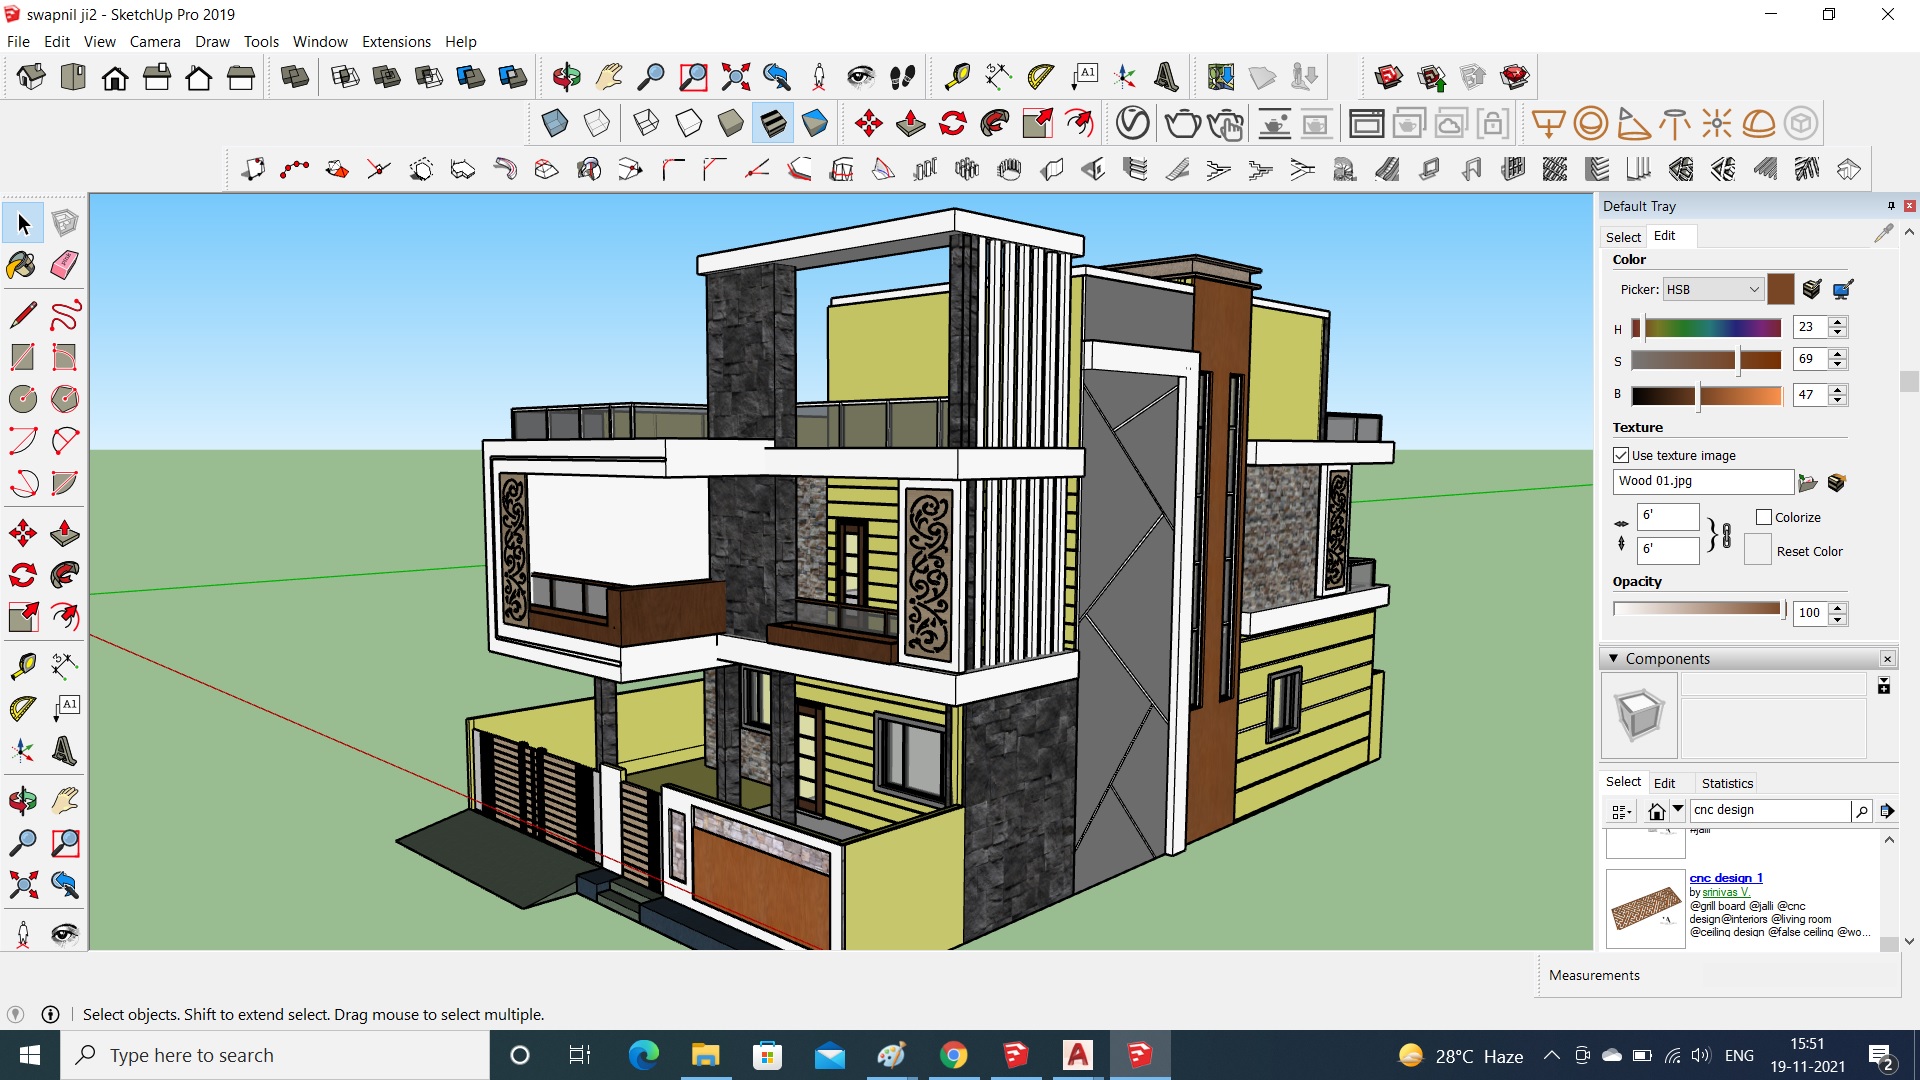The width and height of the screenshot is (1920, 1080).
Task: Open author srinivas V. link
Action: coord(1726,892)
